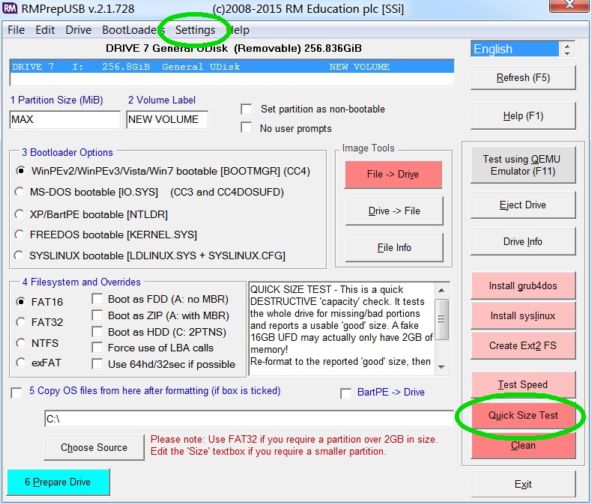Viewport: 591px width, 504px height.
Task: Click the QUICK SIZE TEST description text
Action: coord(341,325)
